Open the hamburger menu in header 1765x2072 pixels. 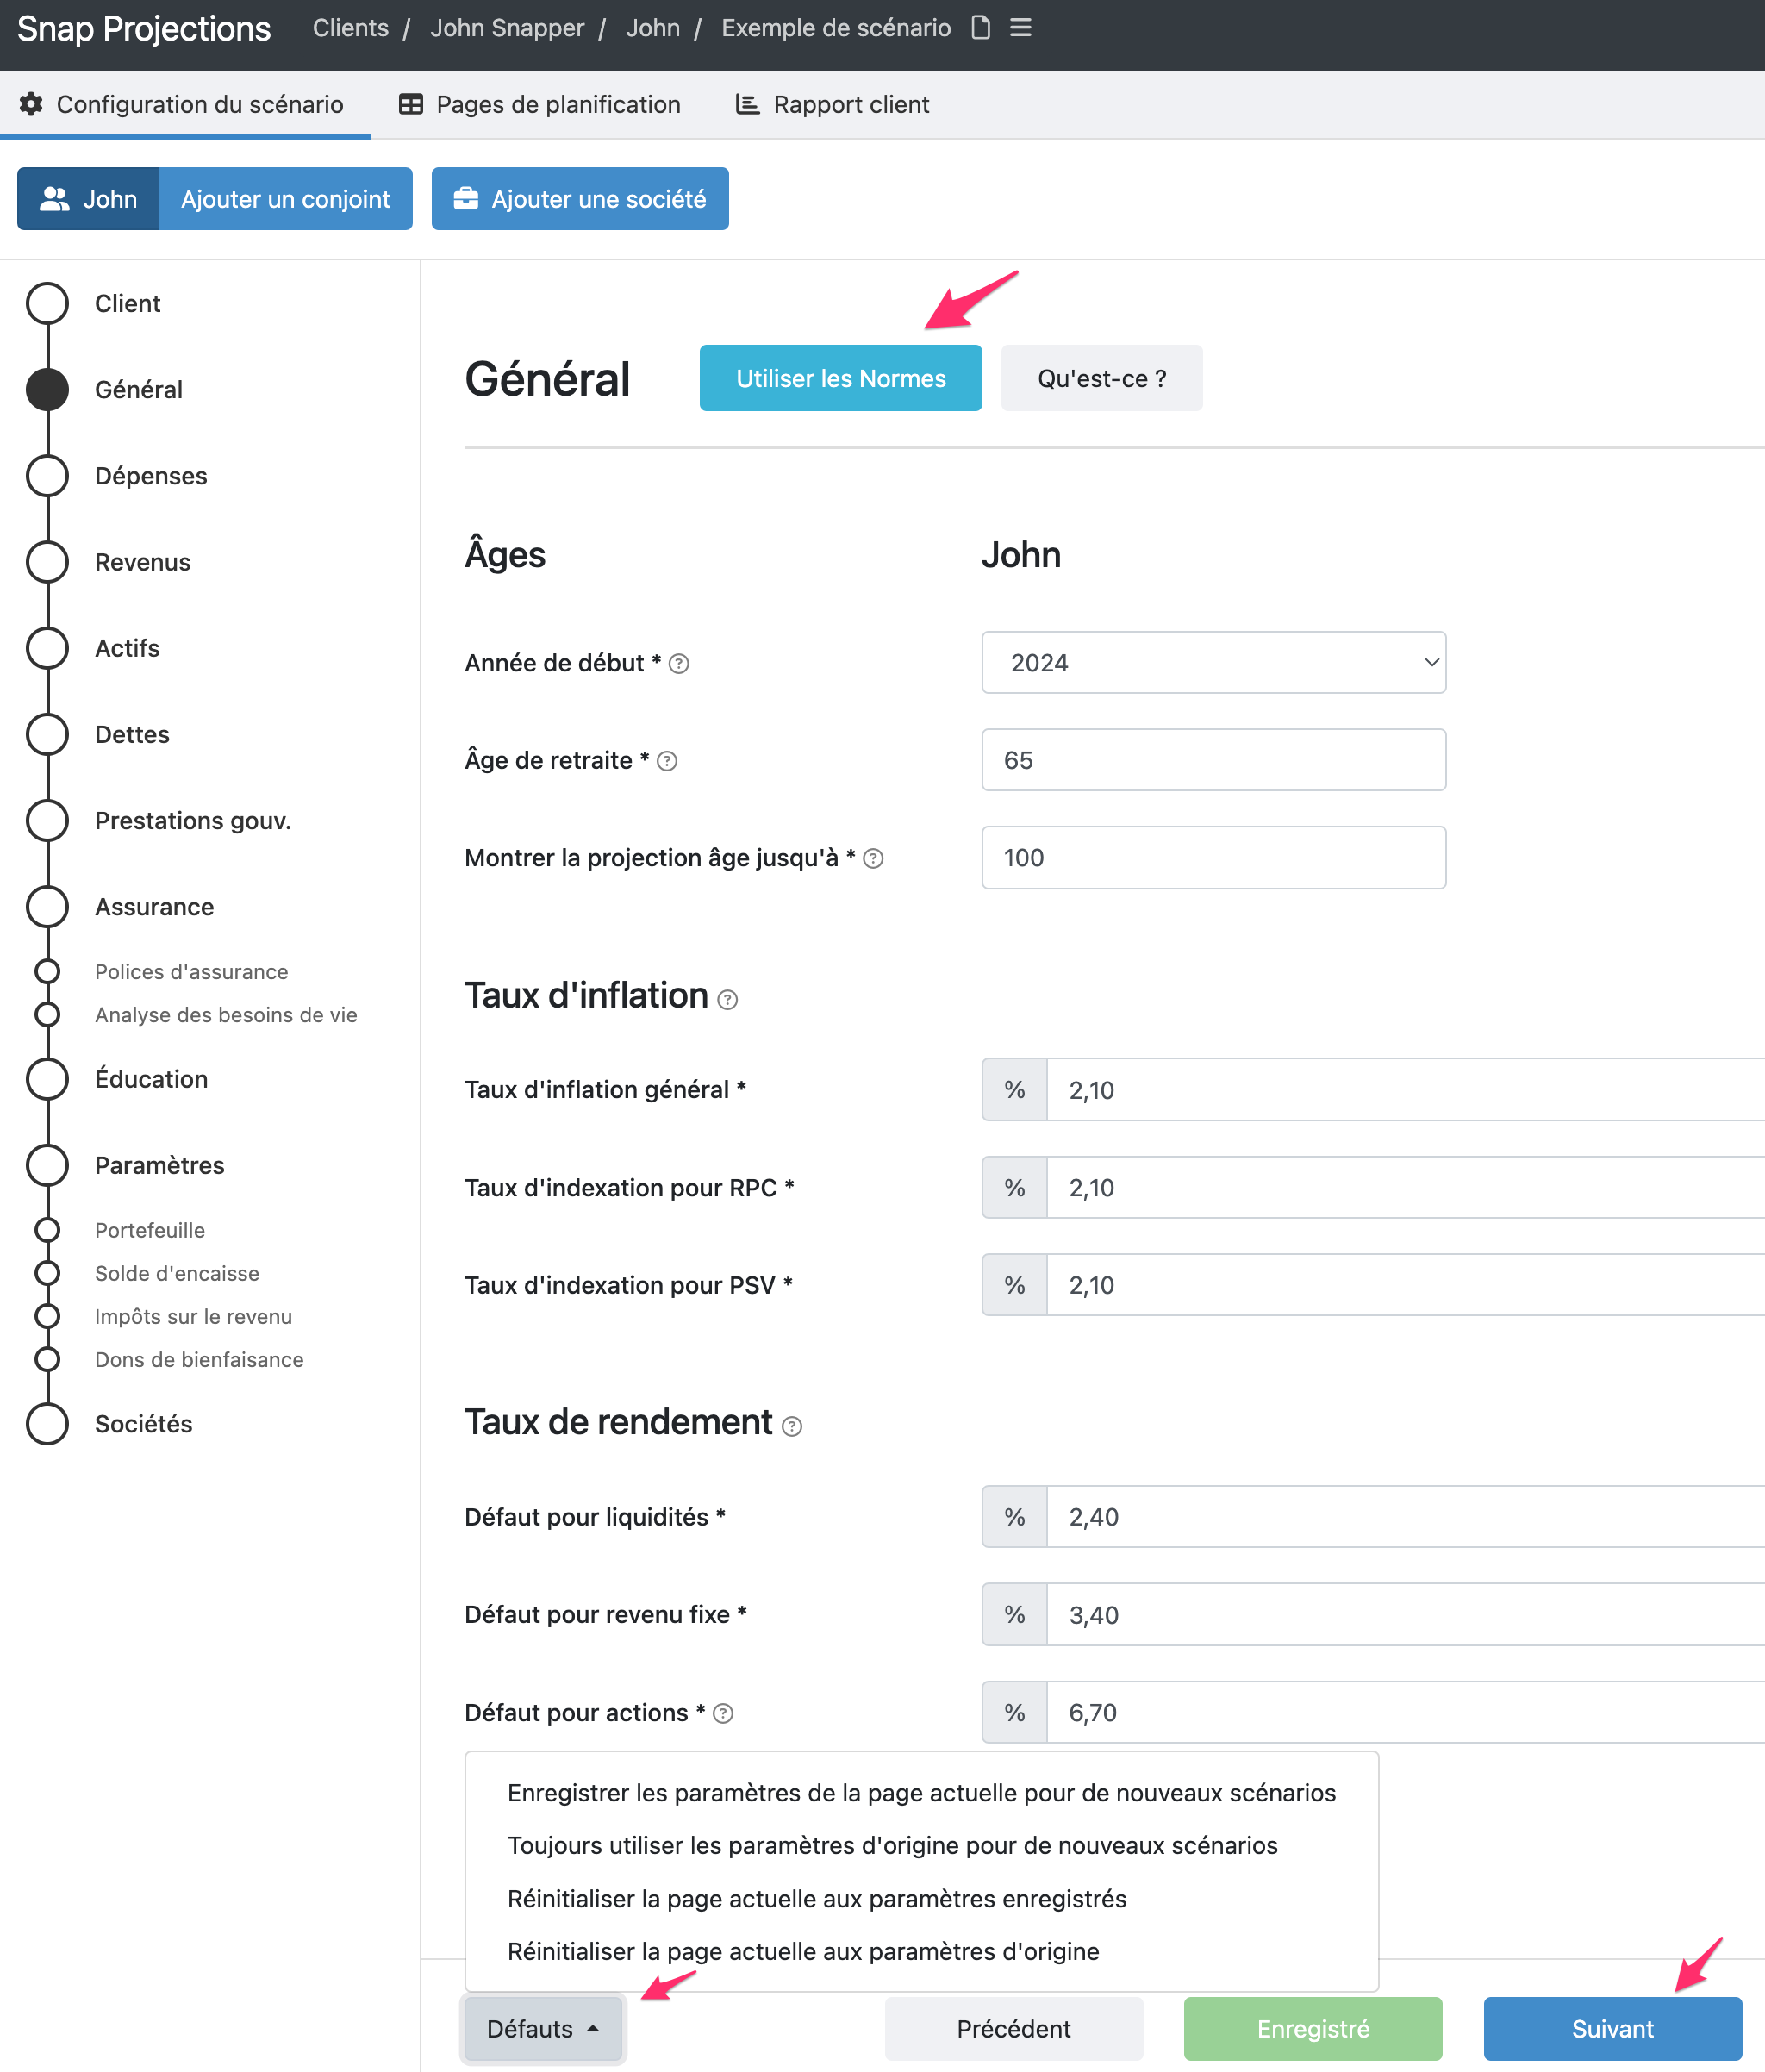(x=1020, y=28)
